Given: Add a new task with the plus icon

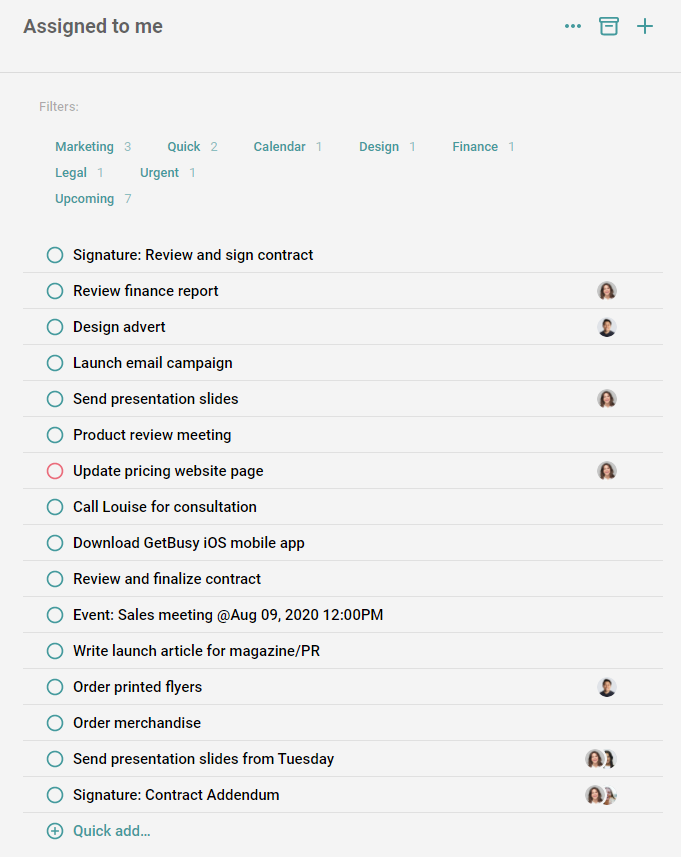Looking at the screenshot, I should click(x=645, y=26).
